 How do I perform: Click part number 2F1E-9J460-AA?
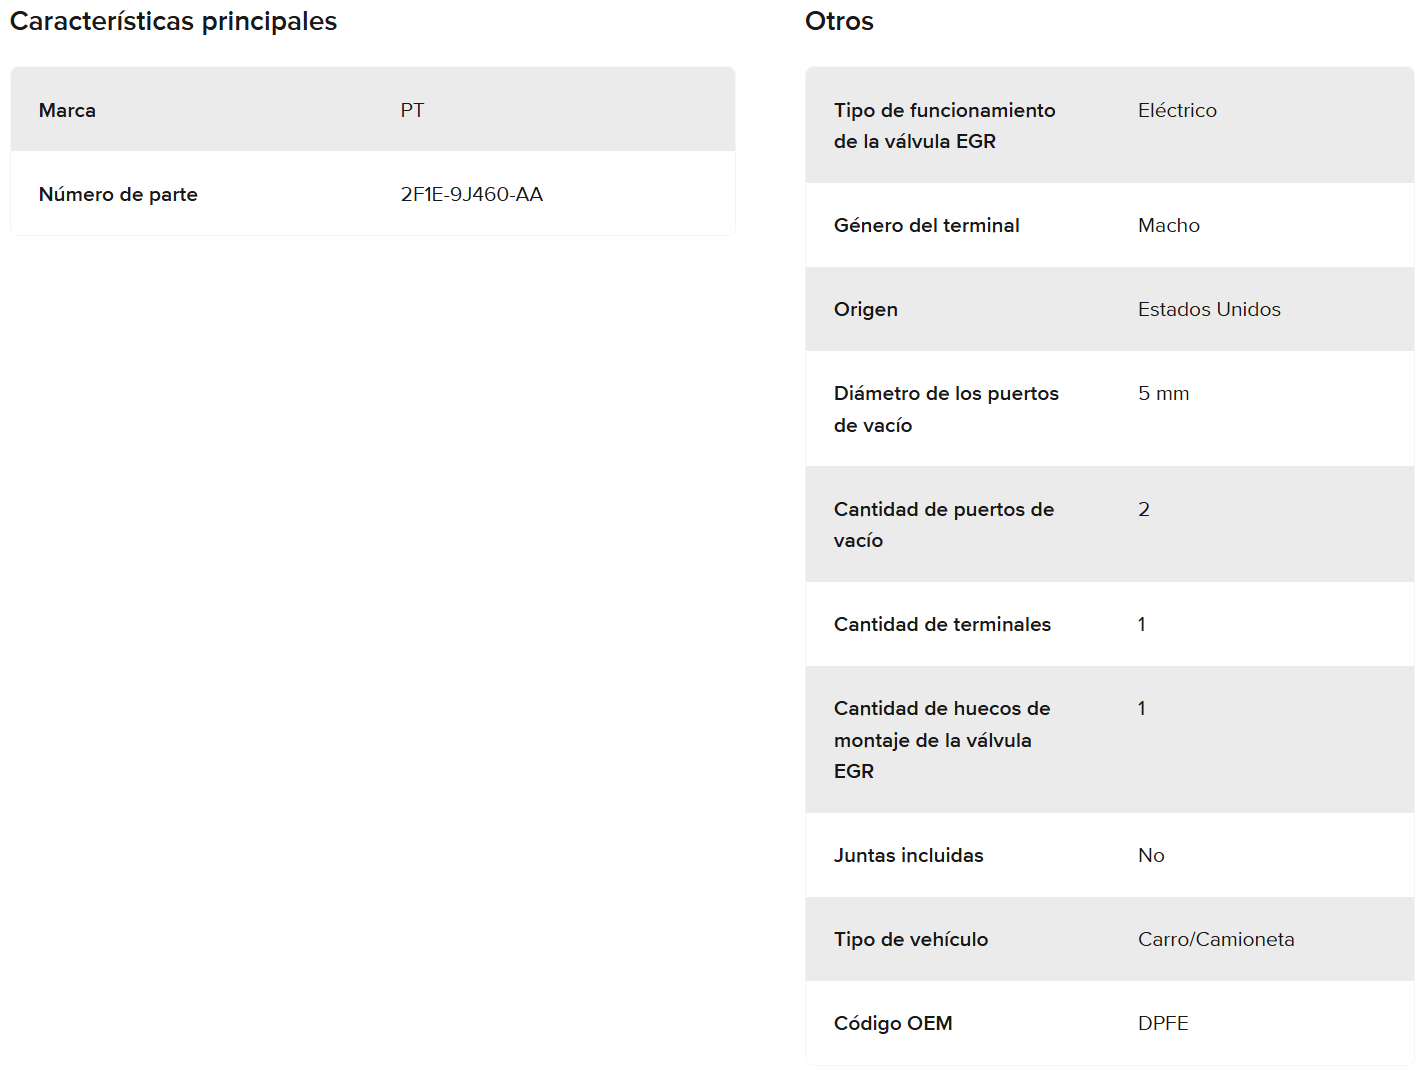pyautogui.click(x=472, y=194)
